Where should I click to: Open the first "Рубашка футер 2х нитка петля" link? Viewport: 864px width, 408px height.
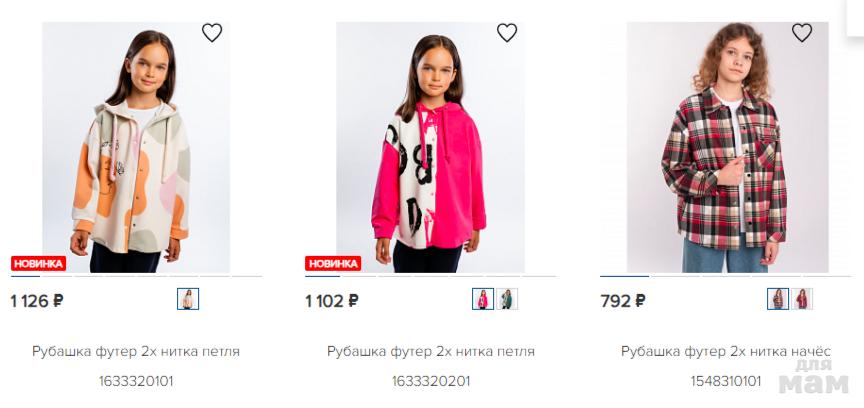[136, 351]
